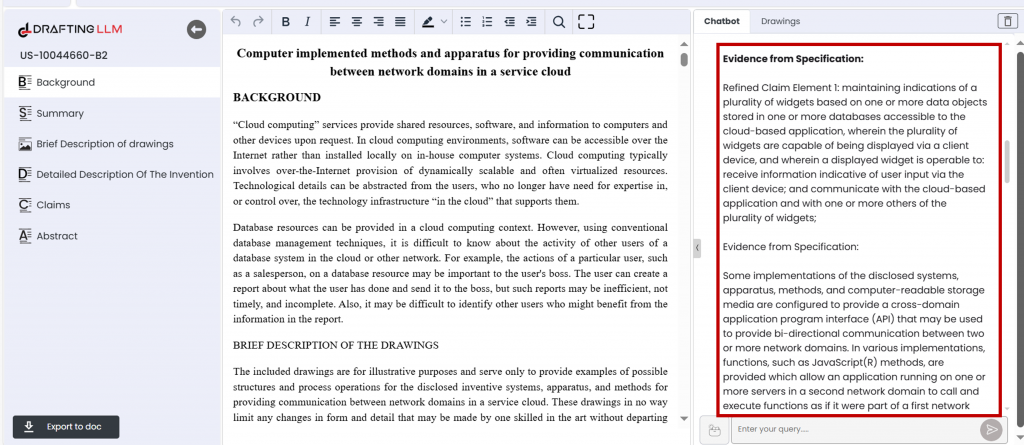Switch to Drawings tab
This screenshot has height=445, width=1024.
[780, 21]
